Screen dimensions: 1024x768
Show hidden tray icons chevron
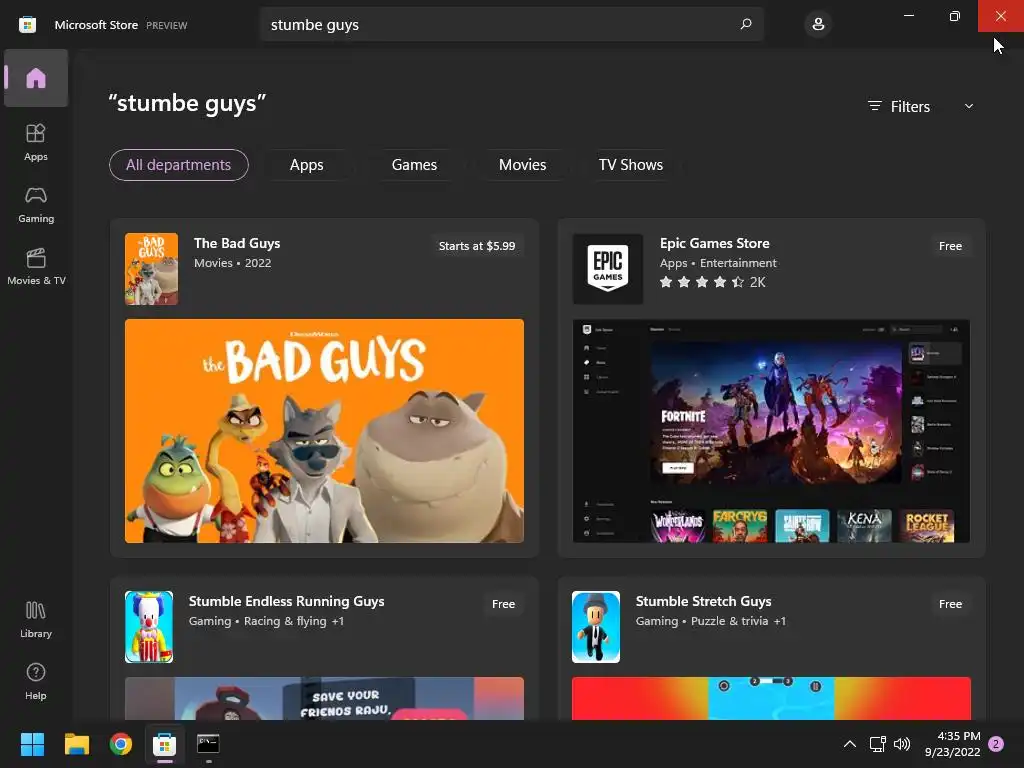850,744
